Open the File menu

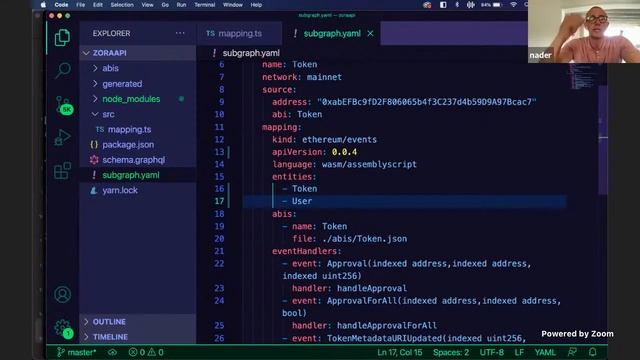click(x=80, y=5)
